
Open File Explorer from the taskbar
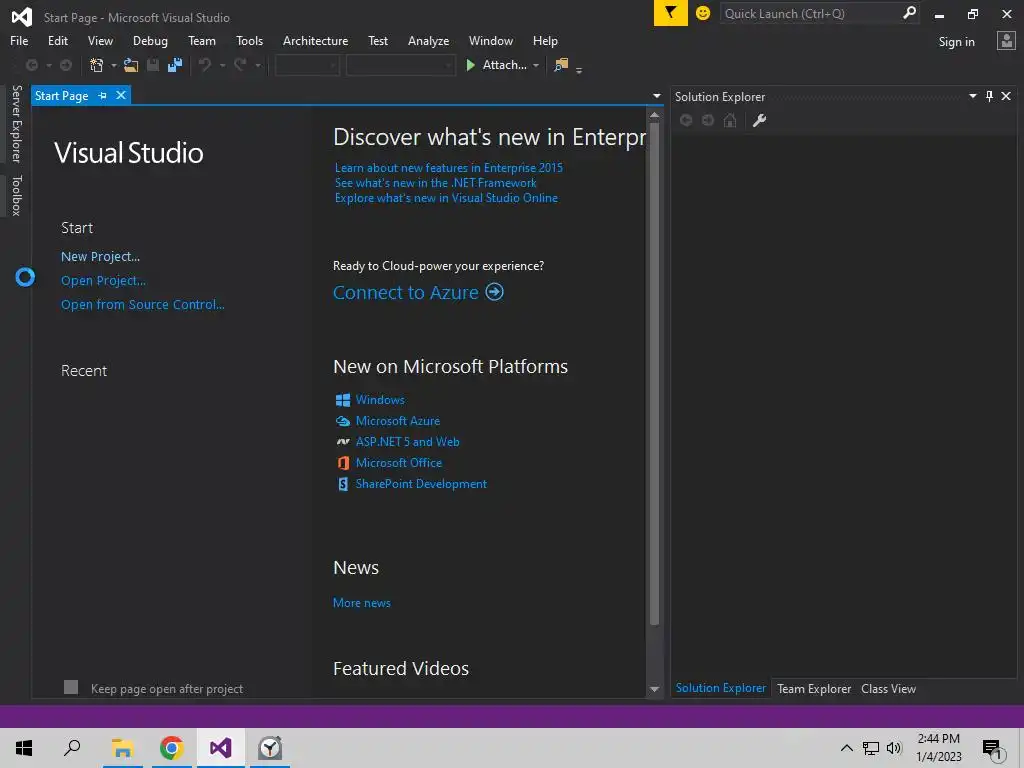click(122, 748)
